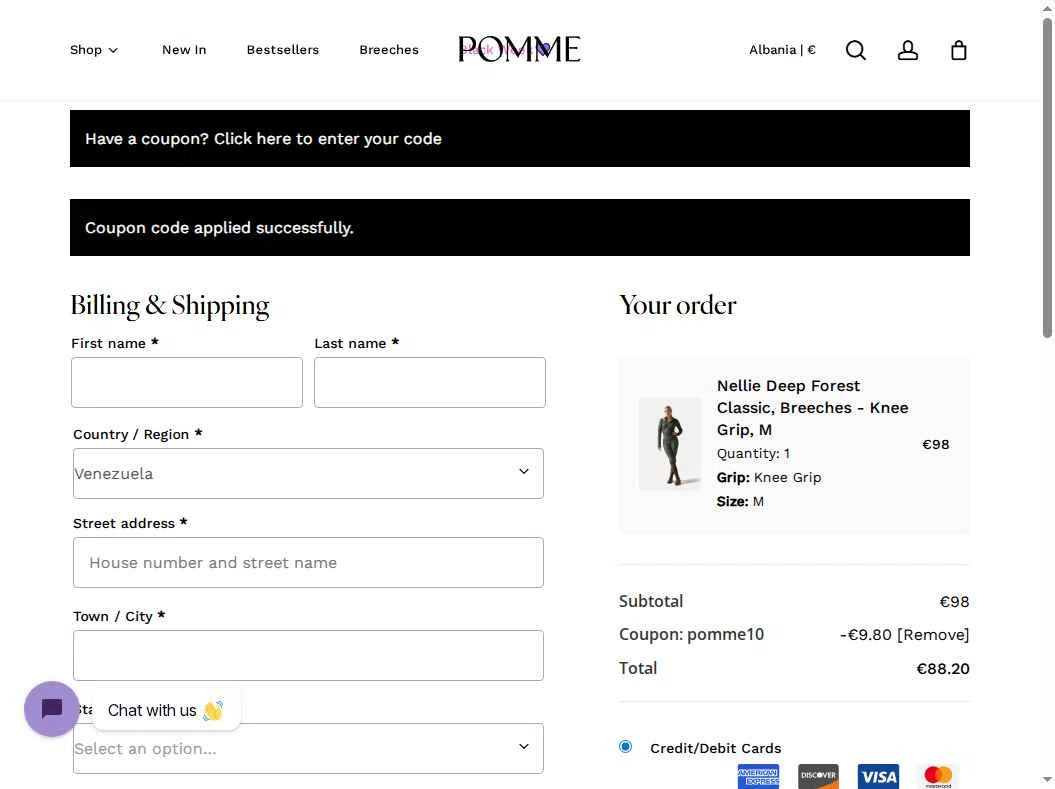Click 'Have a coupon?' enter code banner

(x=519, y=139)
